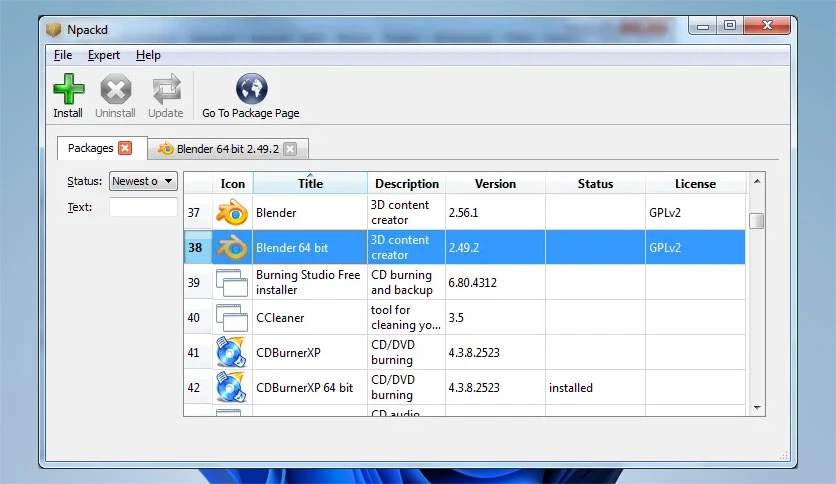Screen dimensions: 836x484
Task: Select the CDBurnerXP title cell in row 41
Action: pos(310,352)
